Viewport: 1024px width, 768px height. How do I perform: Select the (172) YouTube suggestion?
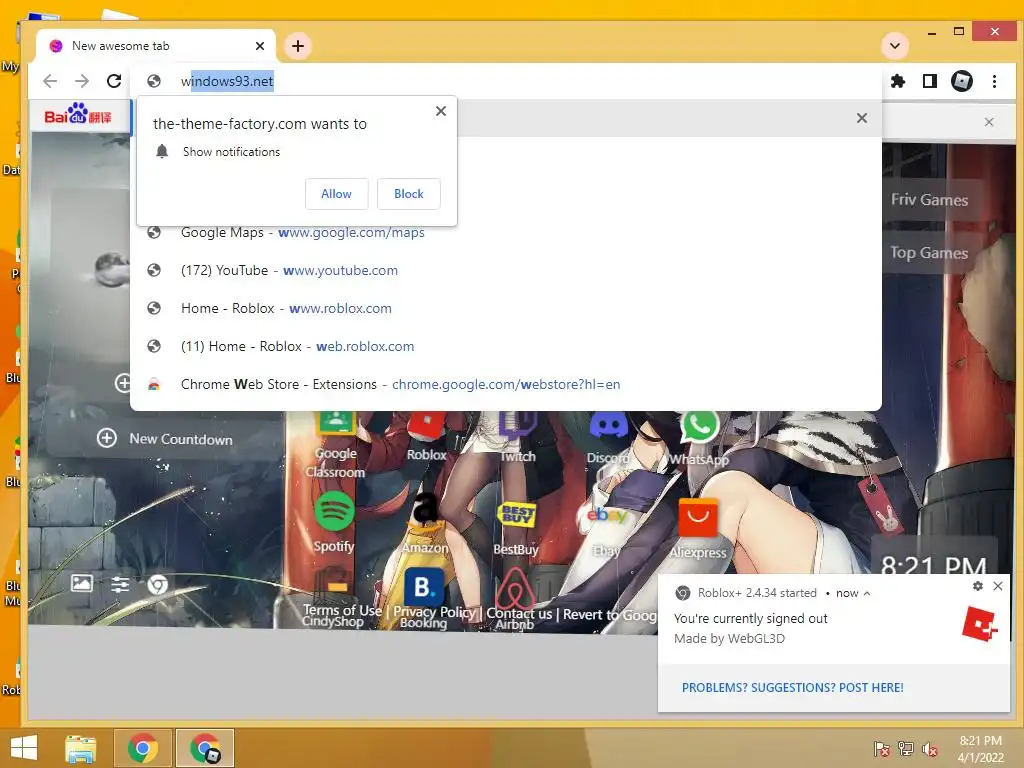click(505, 270)
